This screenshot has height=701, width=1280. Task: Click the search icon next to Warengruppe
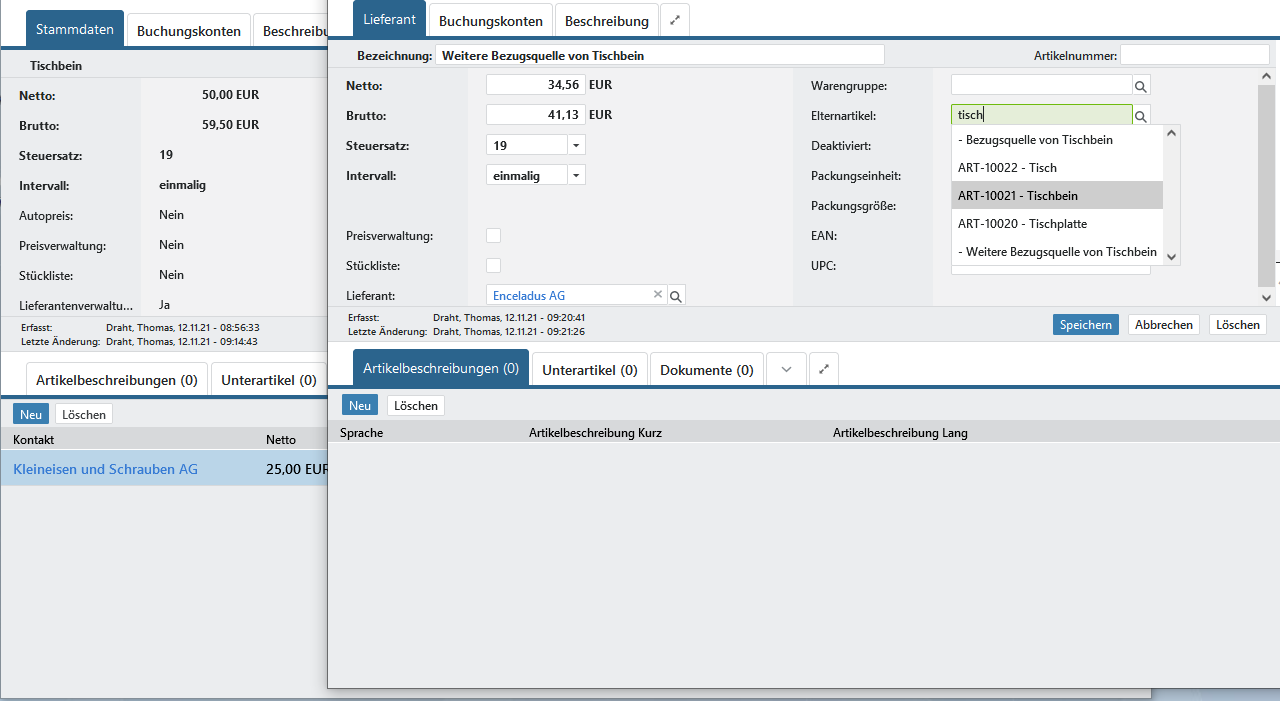1141,86
